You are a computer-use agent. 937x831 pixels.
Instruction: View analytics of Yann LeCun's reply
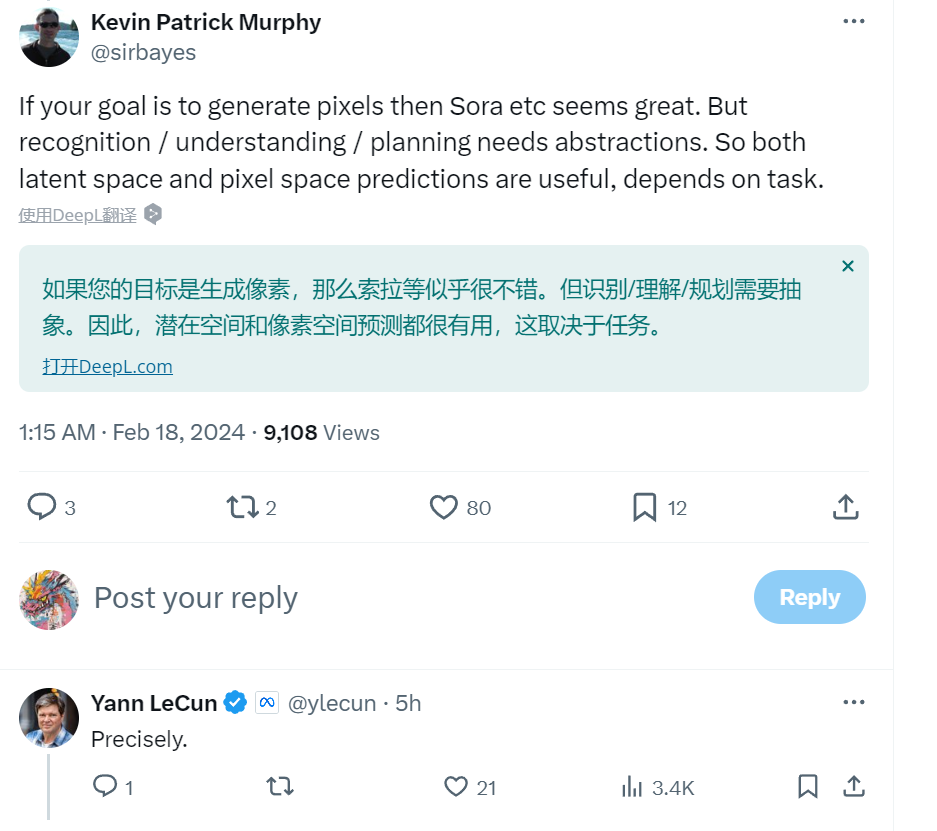(632, 787)
